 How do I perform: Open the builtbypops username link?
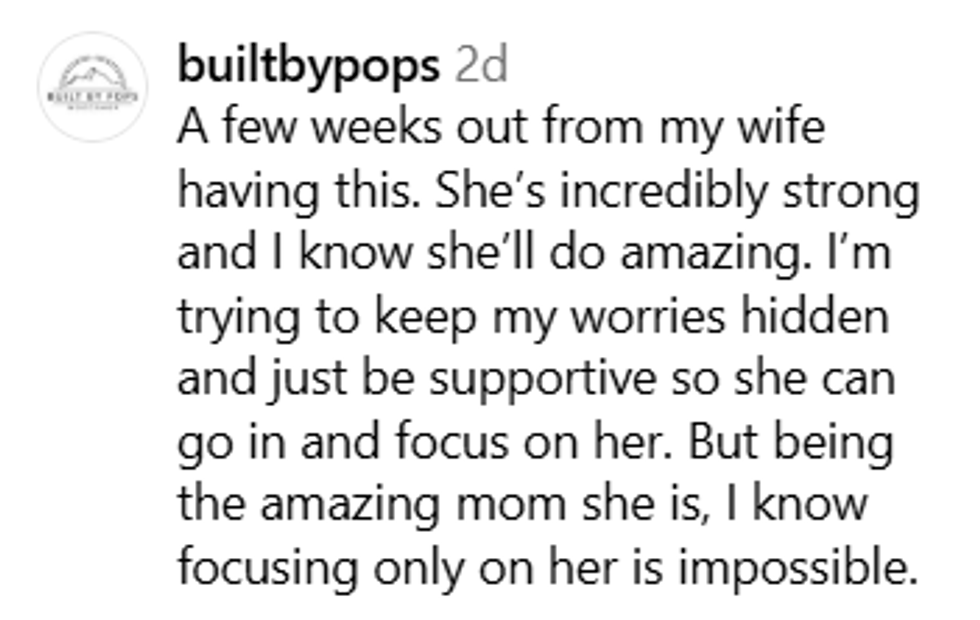pyautogui.click(x=307, y=66)
